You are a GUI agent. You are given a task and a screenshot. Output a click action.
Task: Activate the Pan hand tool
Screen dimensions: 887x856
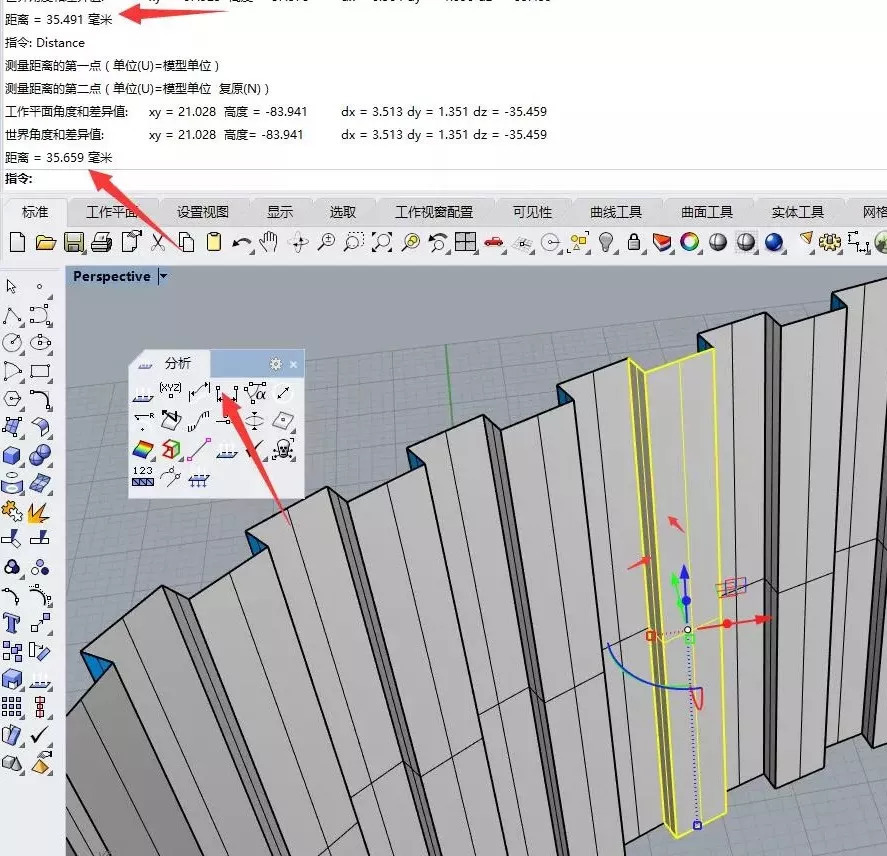[268, 242]
